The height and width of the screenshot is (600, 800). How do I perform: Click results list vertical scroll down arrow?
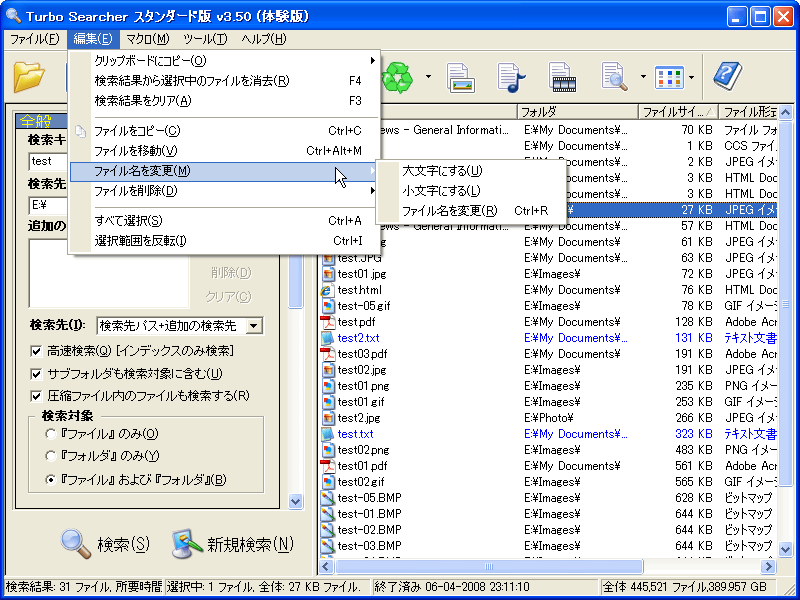(x=786, y=549)
